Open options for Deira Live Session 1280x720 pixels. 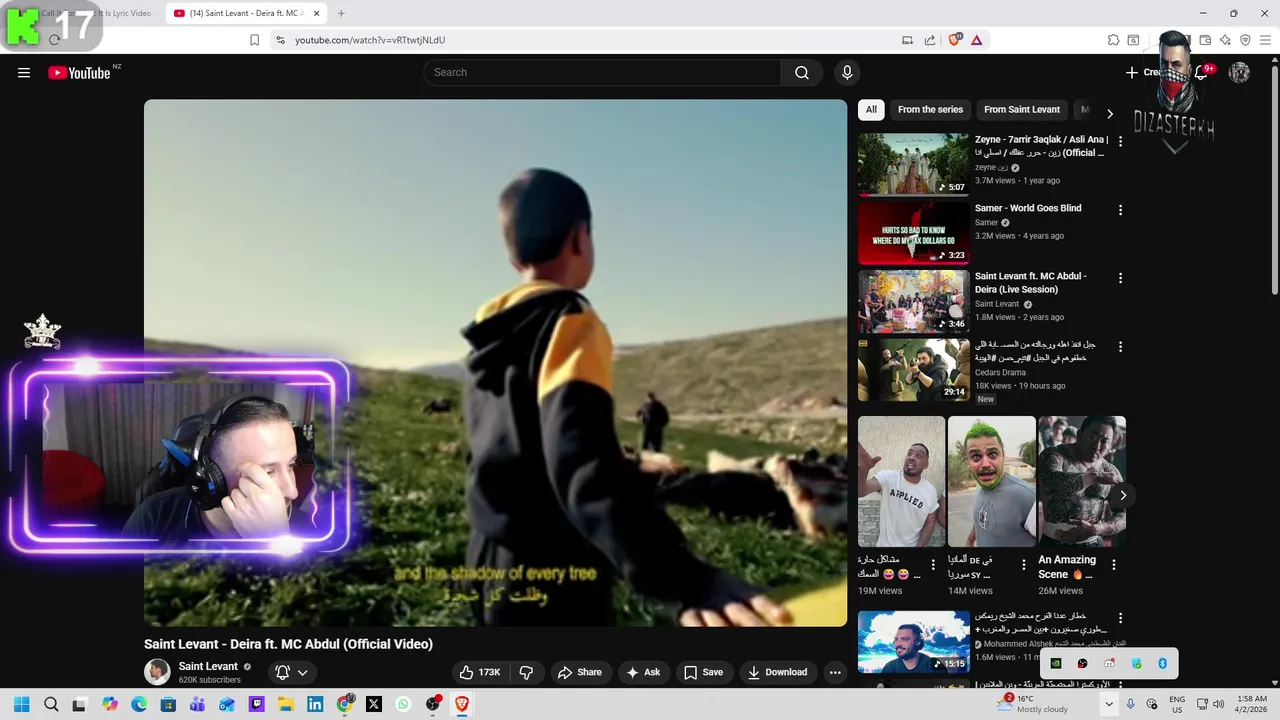coord(1120,278)
